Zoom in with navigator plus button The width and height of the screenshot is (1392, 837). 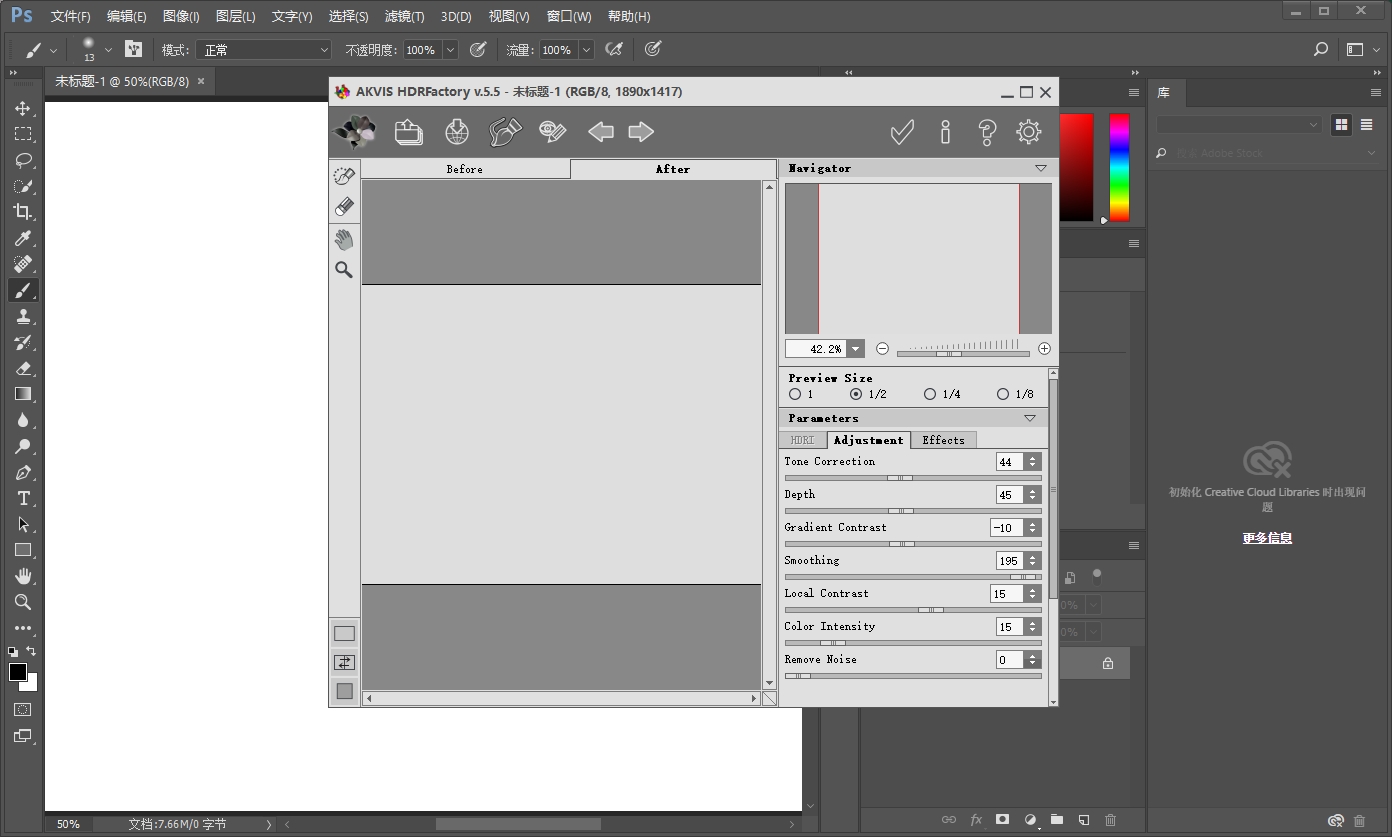[x=1044, y=349]
